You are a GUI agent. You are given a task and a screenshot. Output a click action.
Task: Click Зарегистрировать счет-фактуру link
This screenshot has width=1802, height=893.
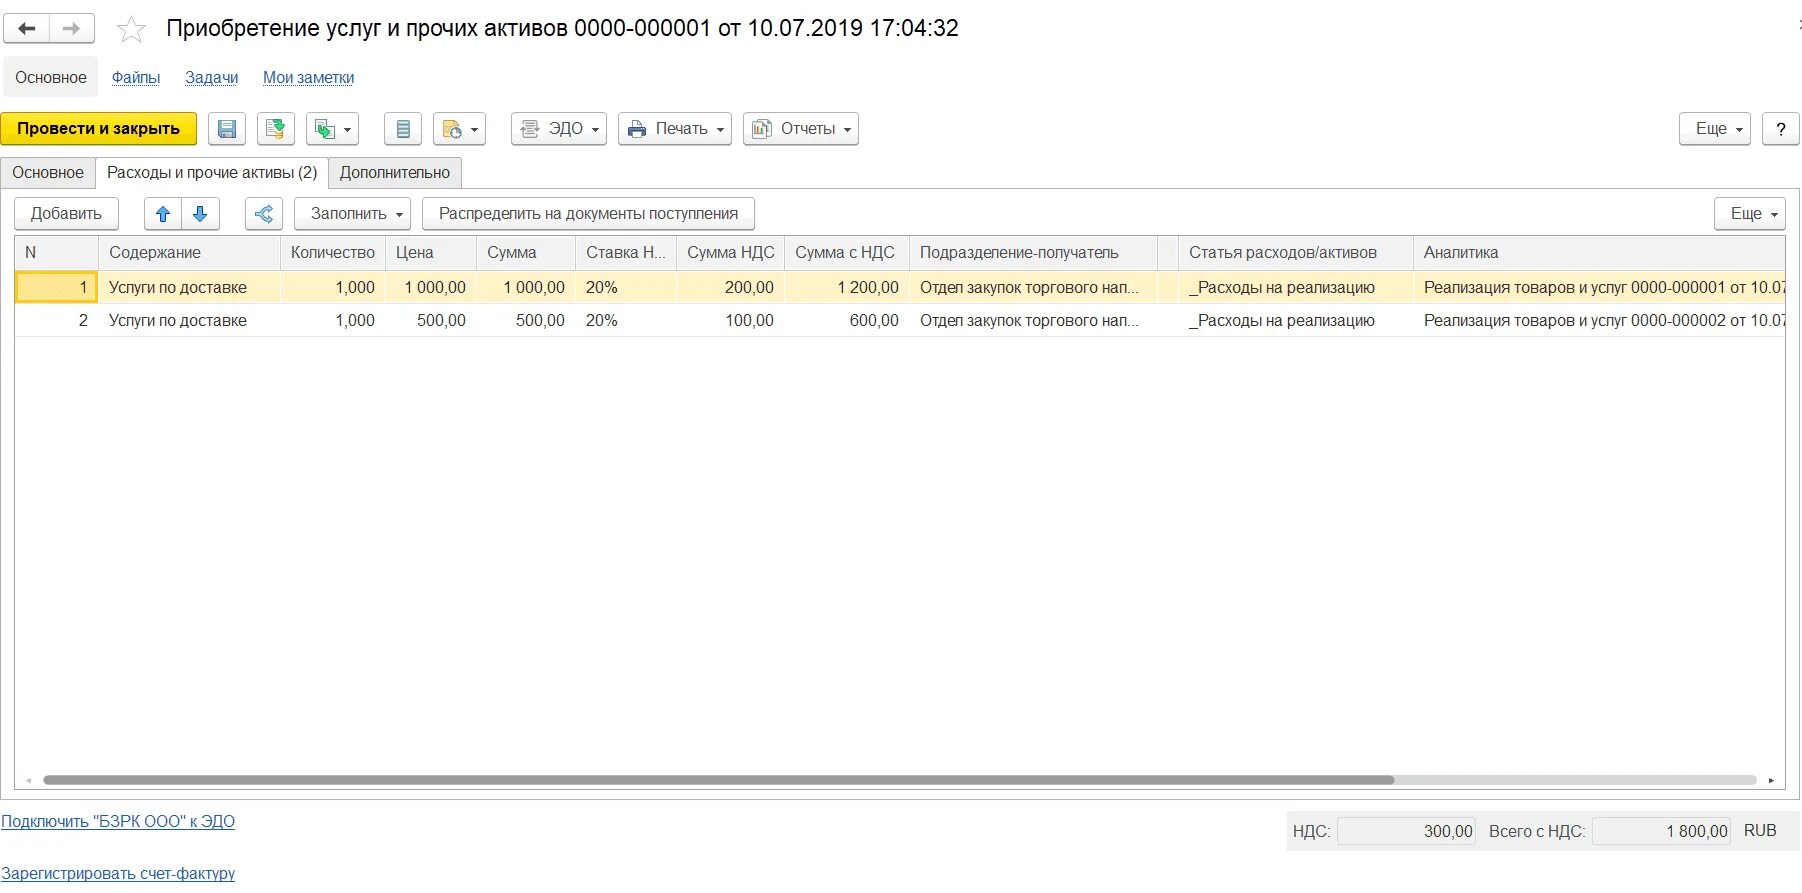point(118,874)
